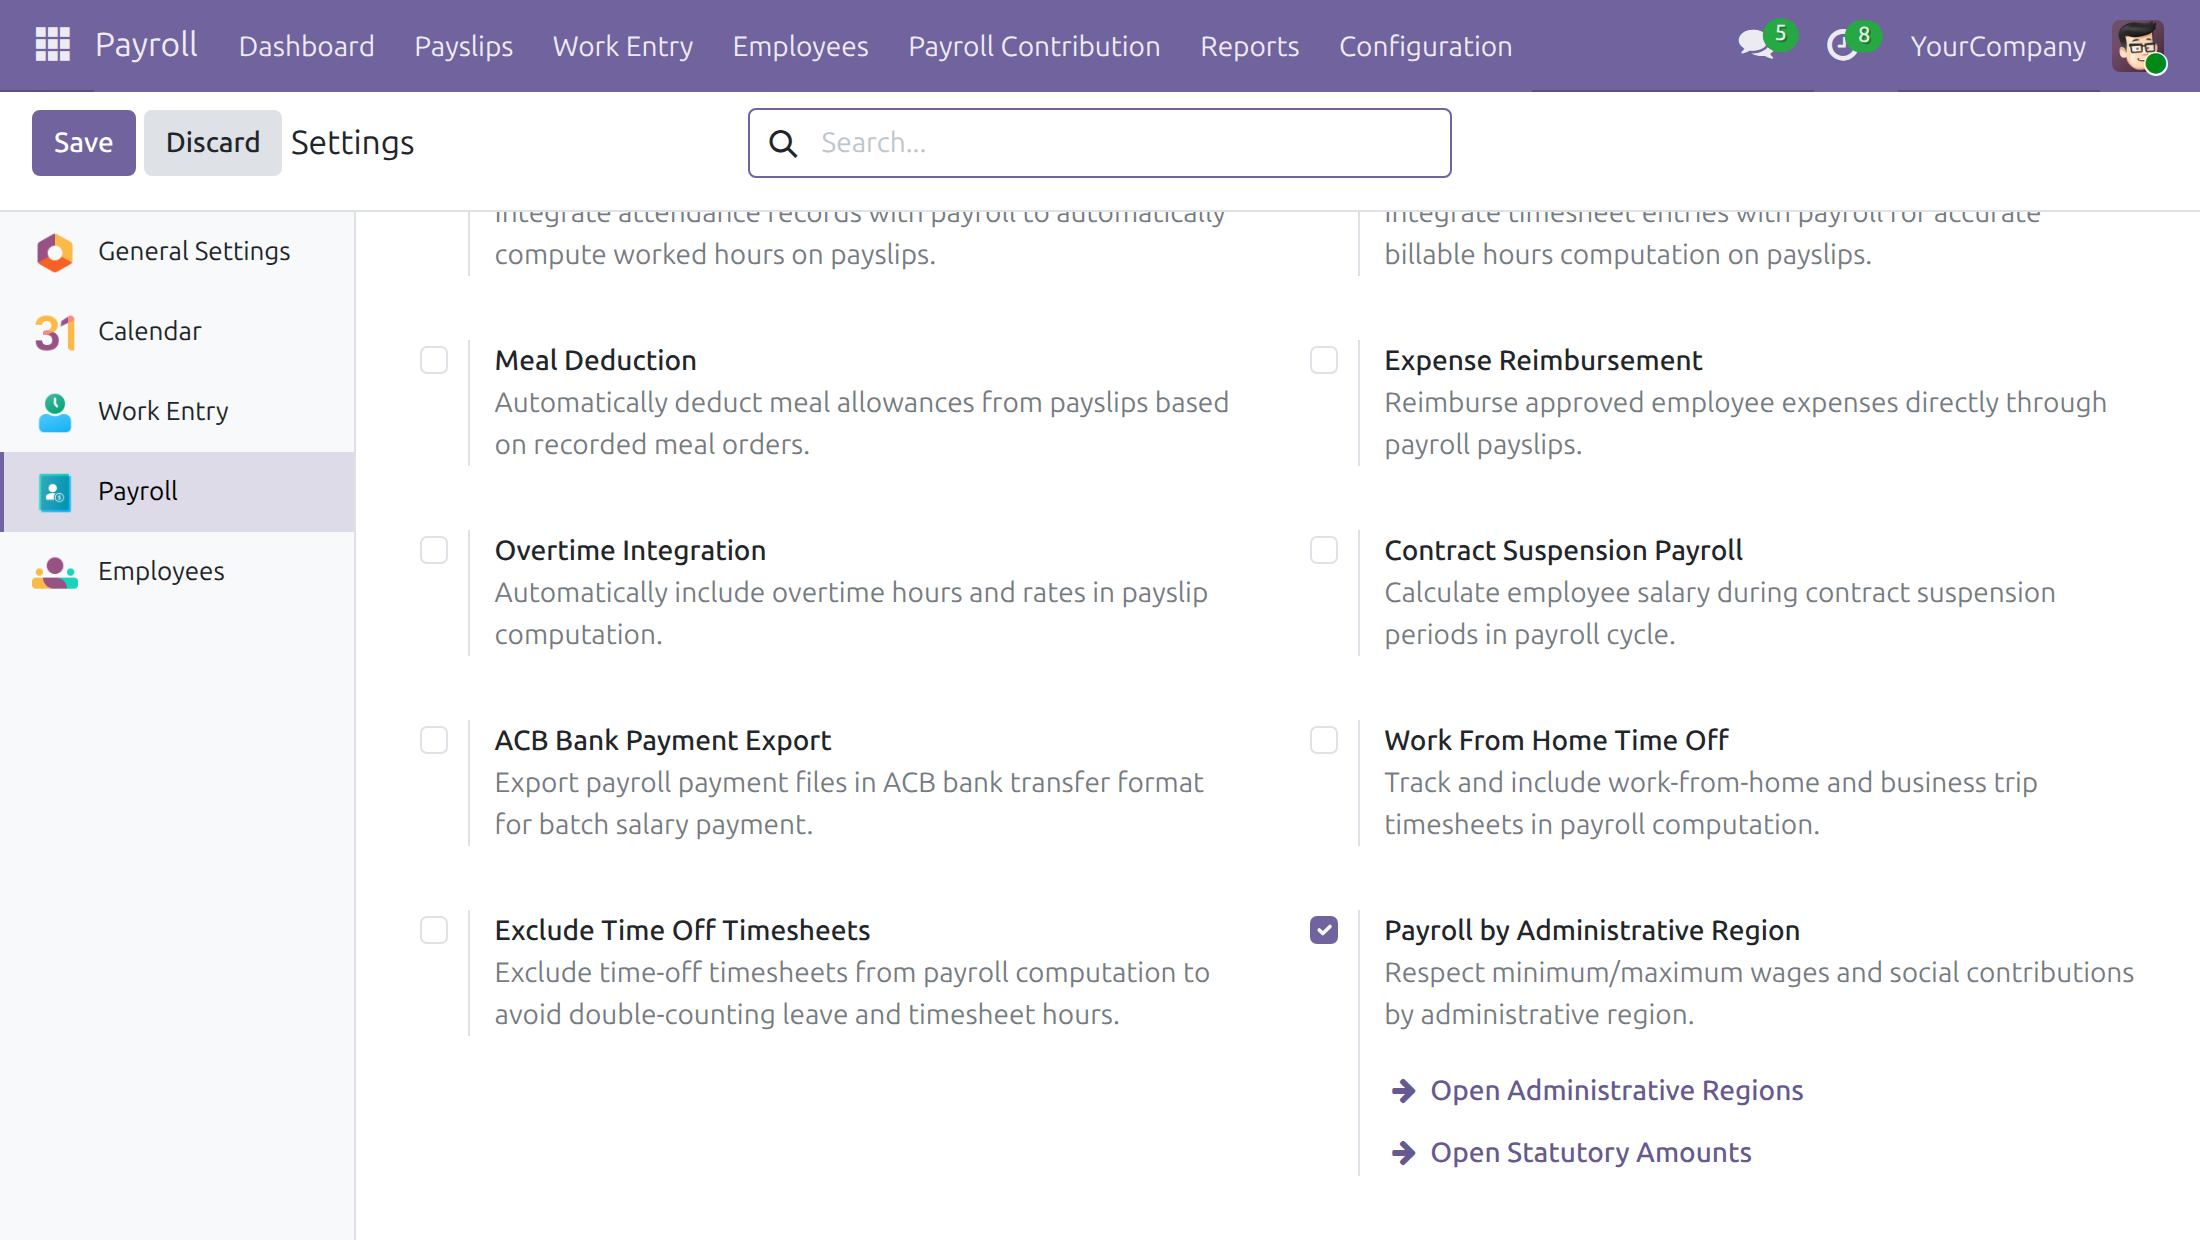Open the Configuration menu
Image resolution: width=2200 pixels, height=1240 pixels.
[x=1425, y=46]
